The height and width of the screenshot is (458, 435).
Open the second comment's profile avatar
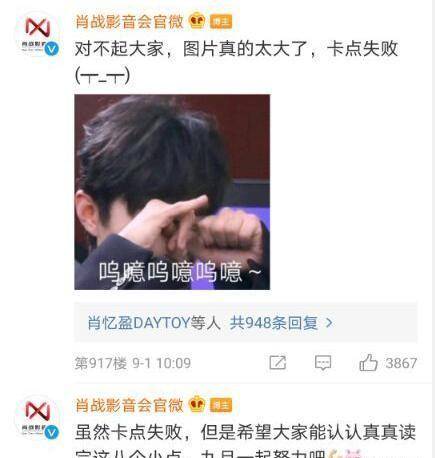click(38, 419)
